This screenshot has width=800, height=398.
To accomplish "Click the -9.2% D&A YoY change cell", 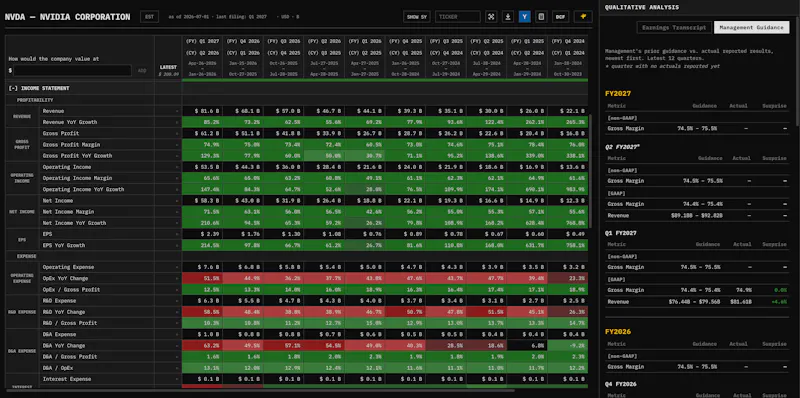I will point(567,345).
